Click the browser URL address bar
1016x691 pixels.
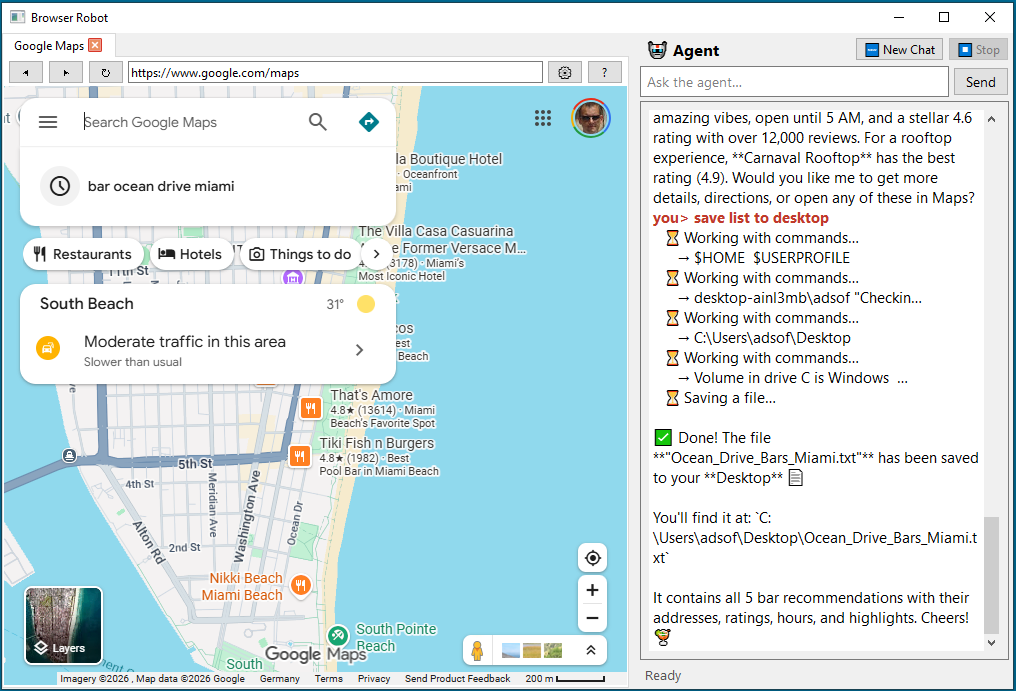click(x=335, y=73)
